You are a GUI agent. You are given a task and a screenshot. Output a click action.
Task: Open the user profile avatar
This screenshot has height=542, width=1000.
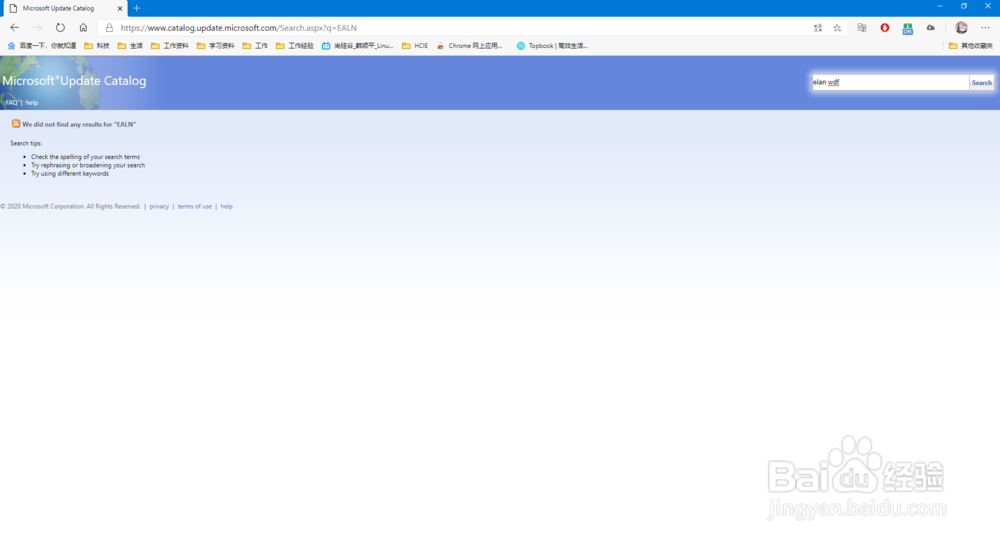tap(961, 27)
